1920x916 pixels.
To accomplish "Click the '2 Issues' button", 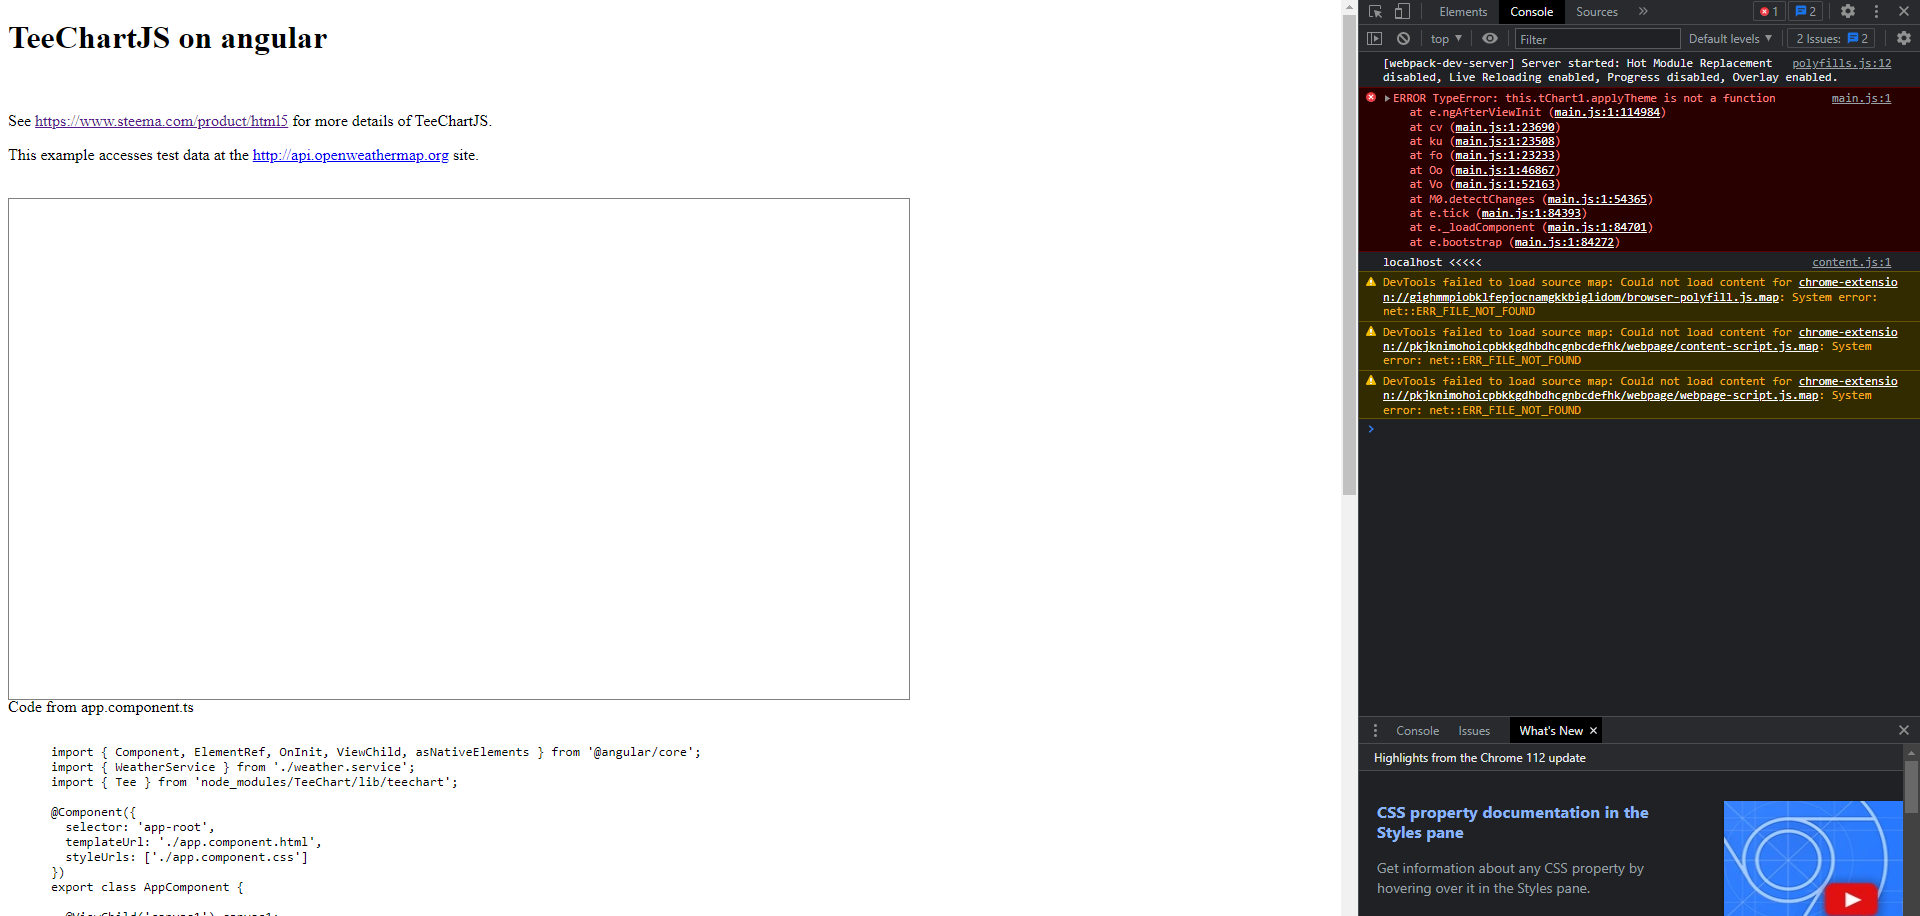I will pos(1832,39).
